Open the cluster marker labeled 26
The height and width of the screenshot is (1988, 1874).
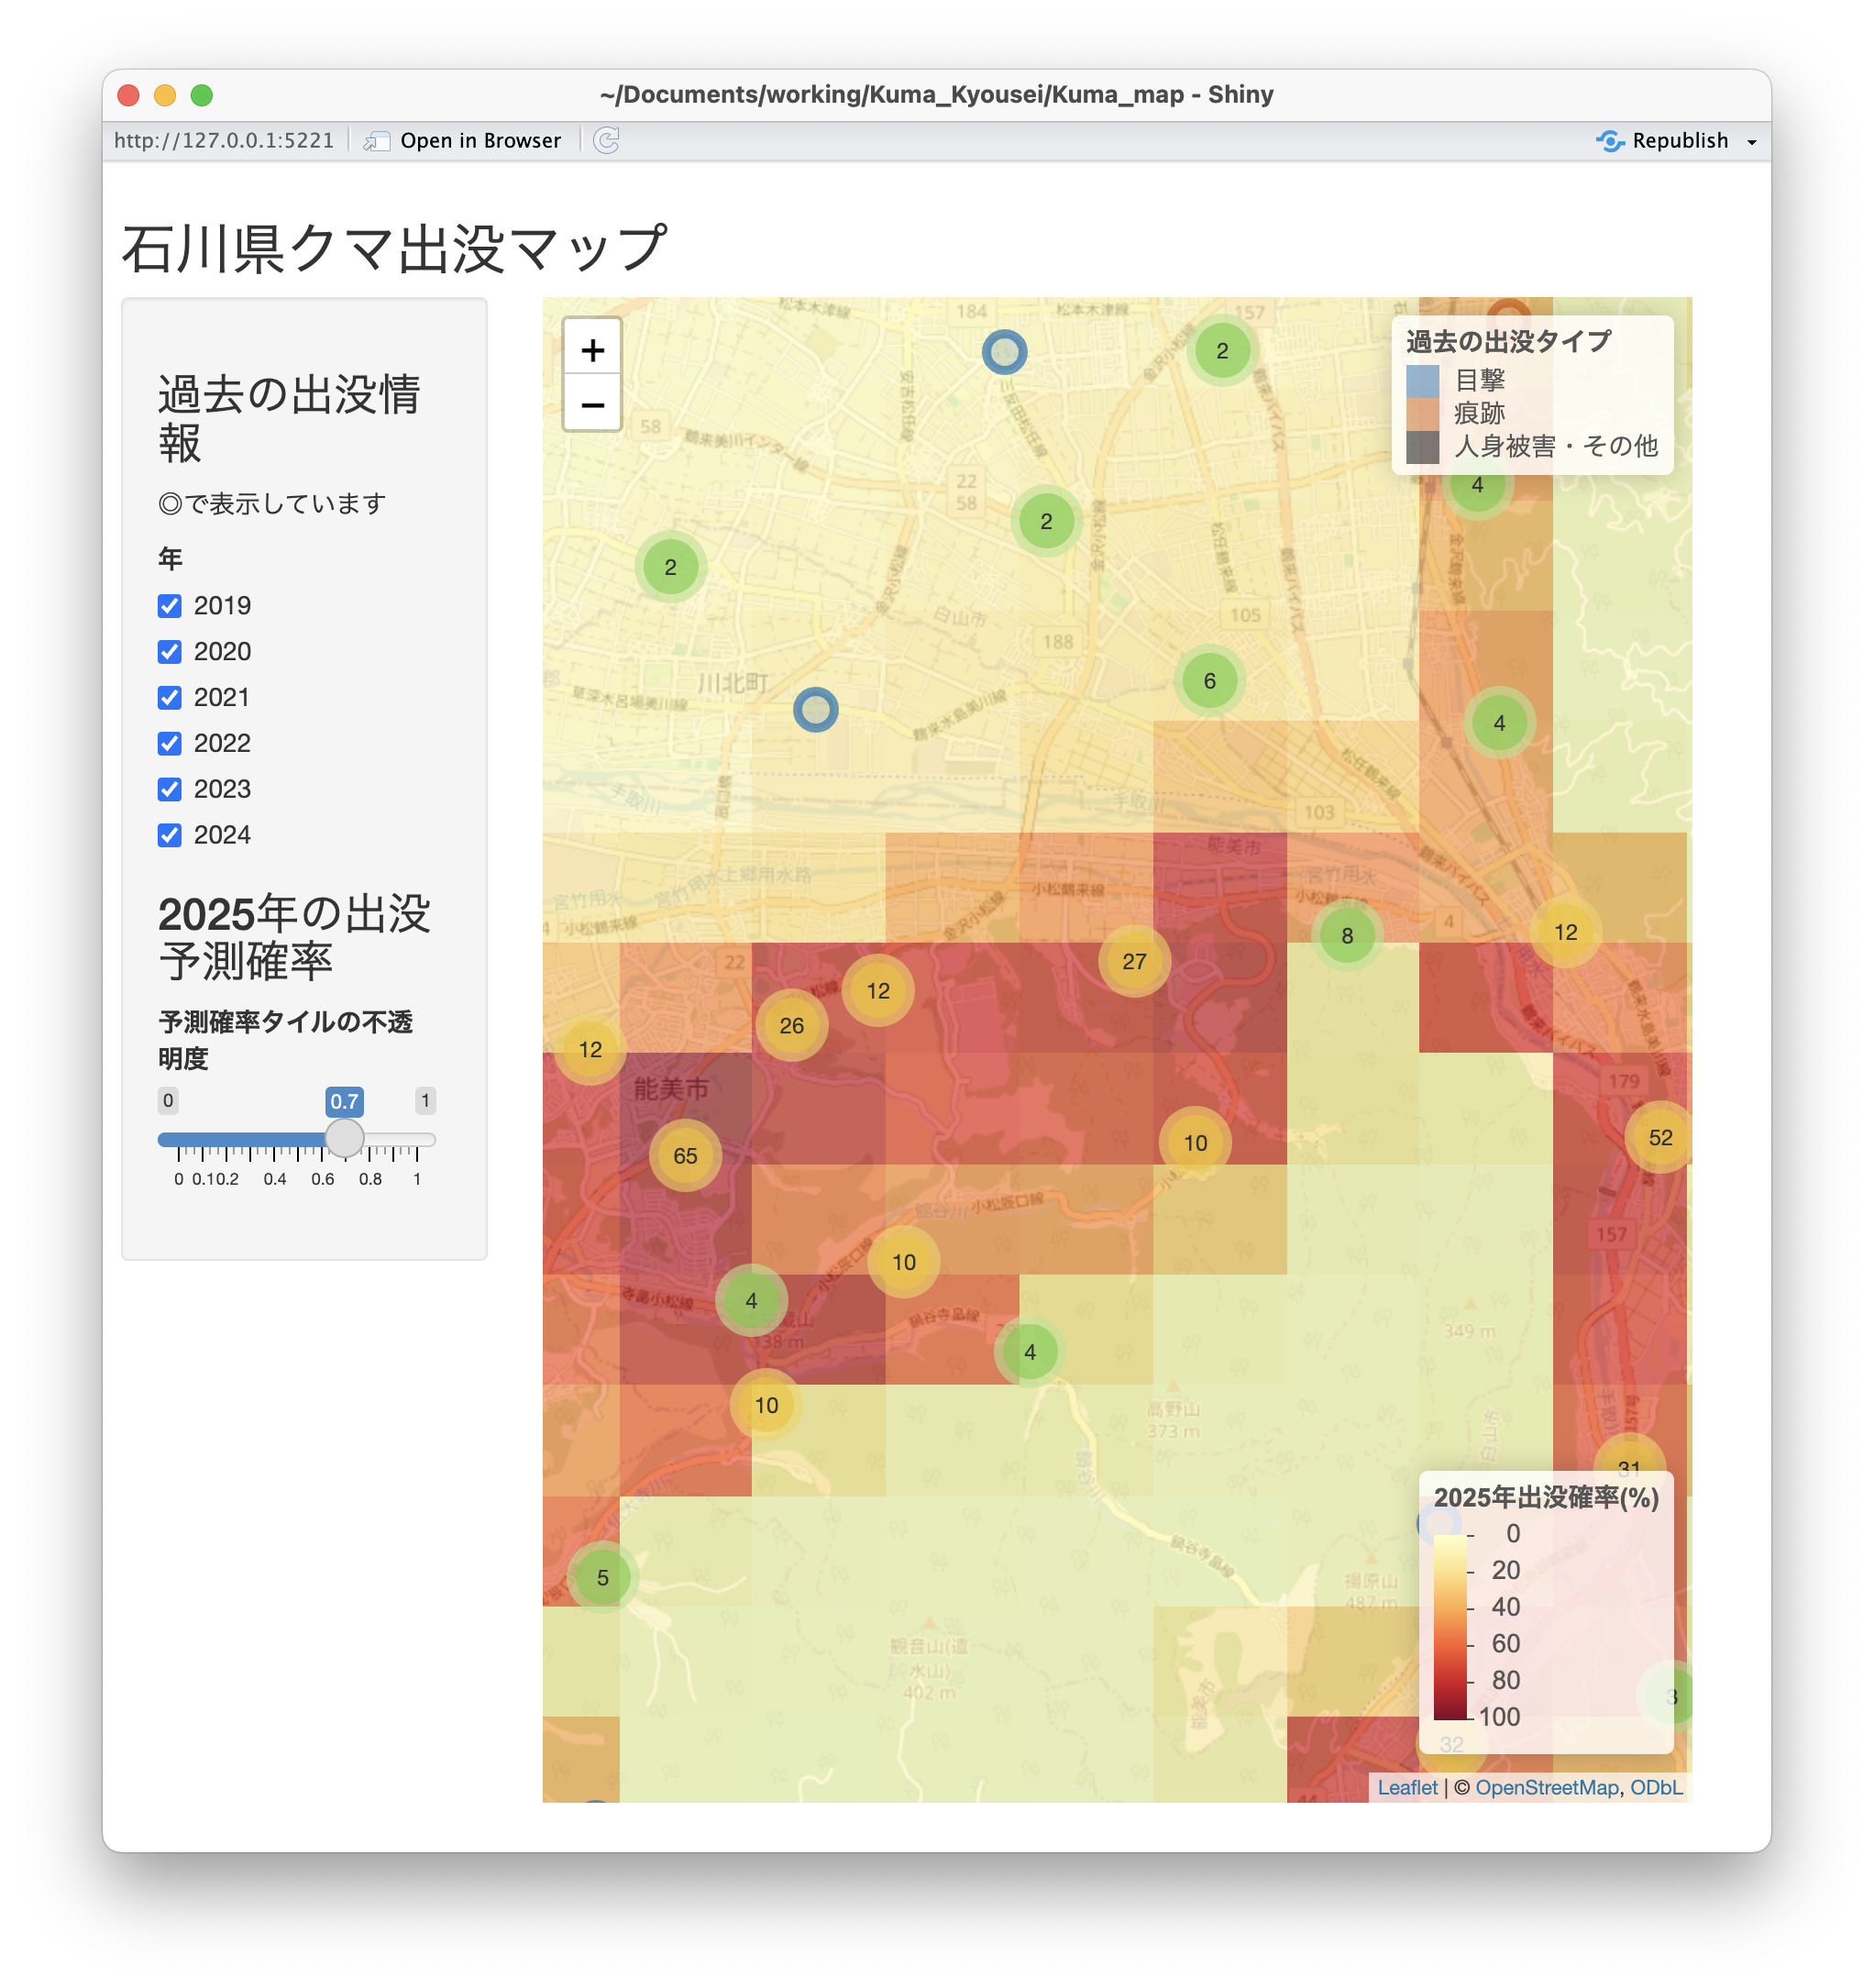click(x=791, y=1025)
